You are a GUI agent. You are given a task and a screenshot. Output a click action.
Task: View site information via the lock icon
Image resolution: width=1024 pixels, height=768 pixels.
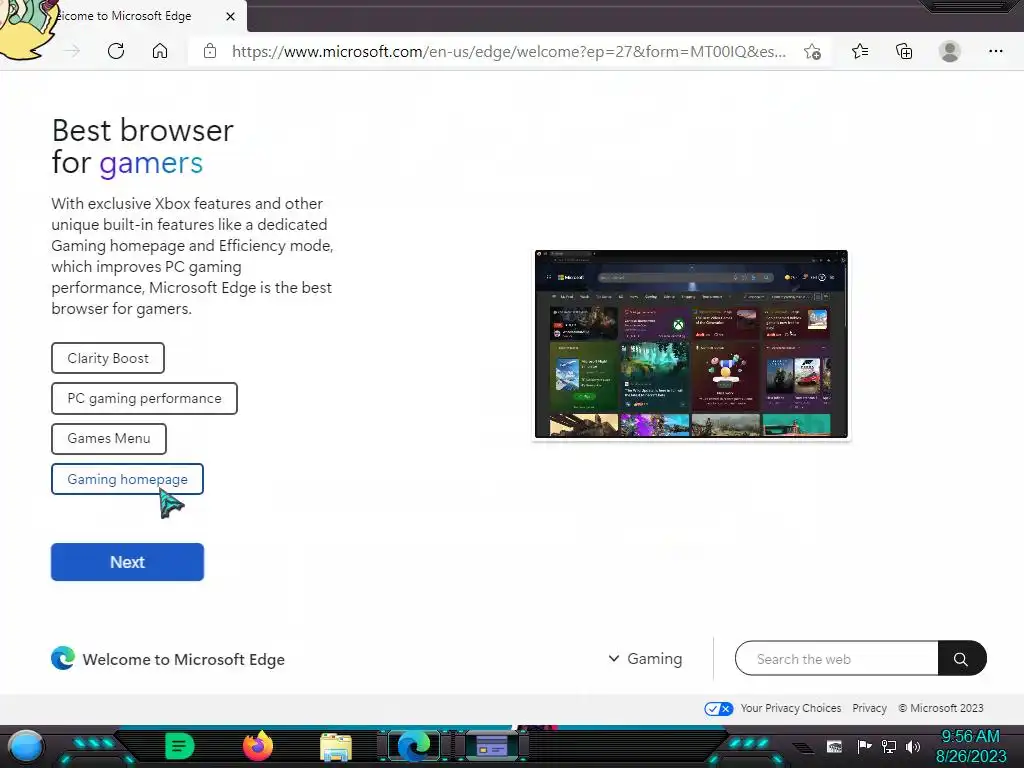(x=210, y=51)
